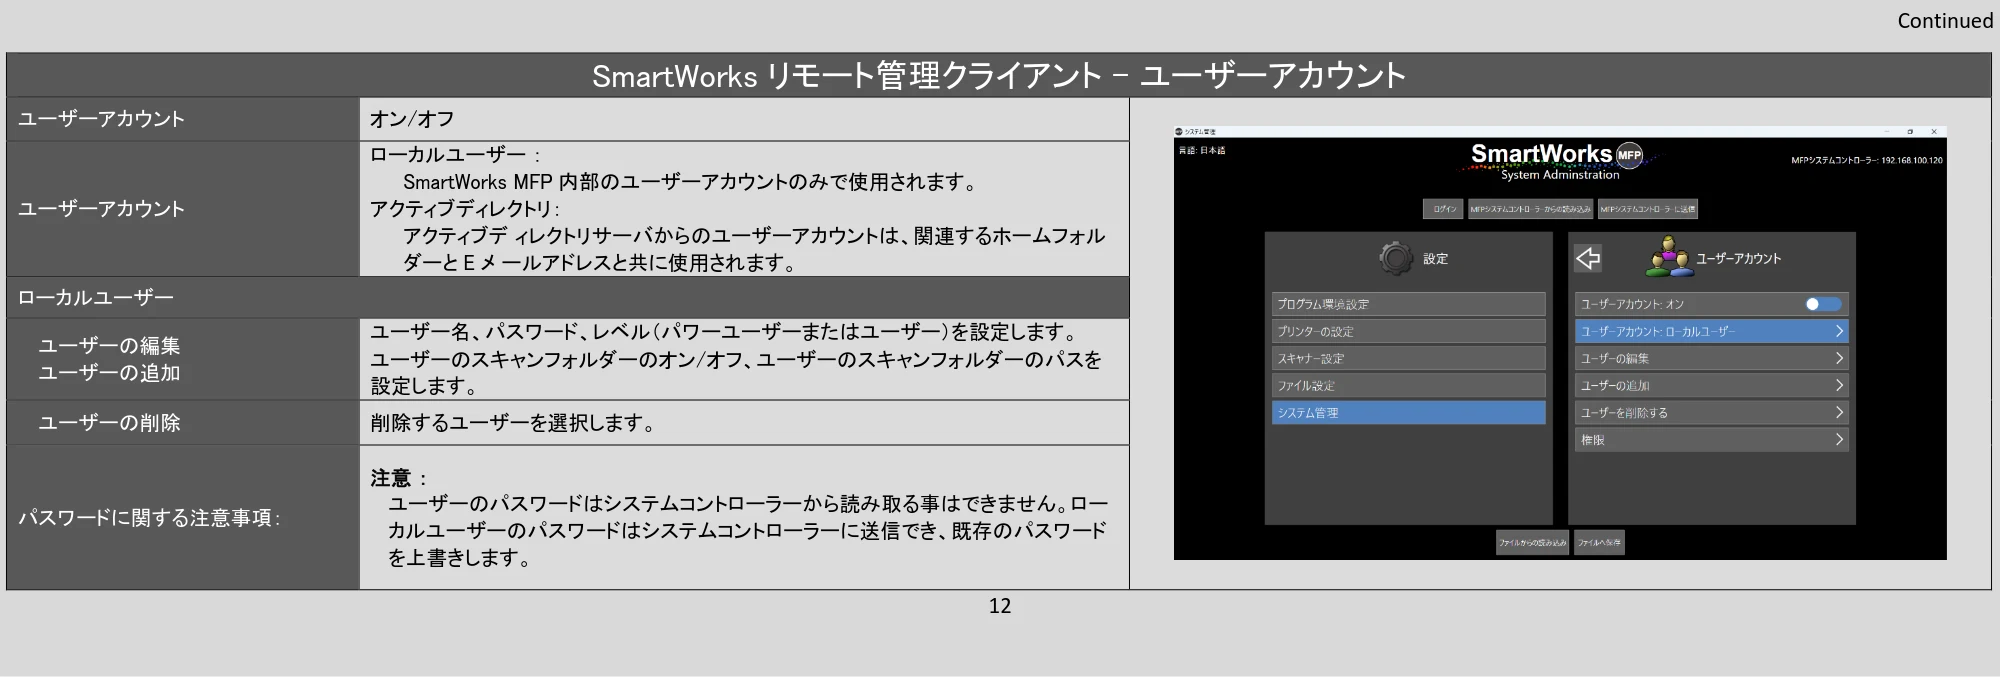Screen dimensions: 2000x677
Task: Open ユーザーの追加 with its chevron
Action: (1839, 385)
